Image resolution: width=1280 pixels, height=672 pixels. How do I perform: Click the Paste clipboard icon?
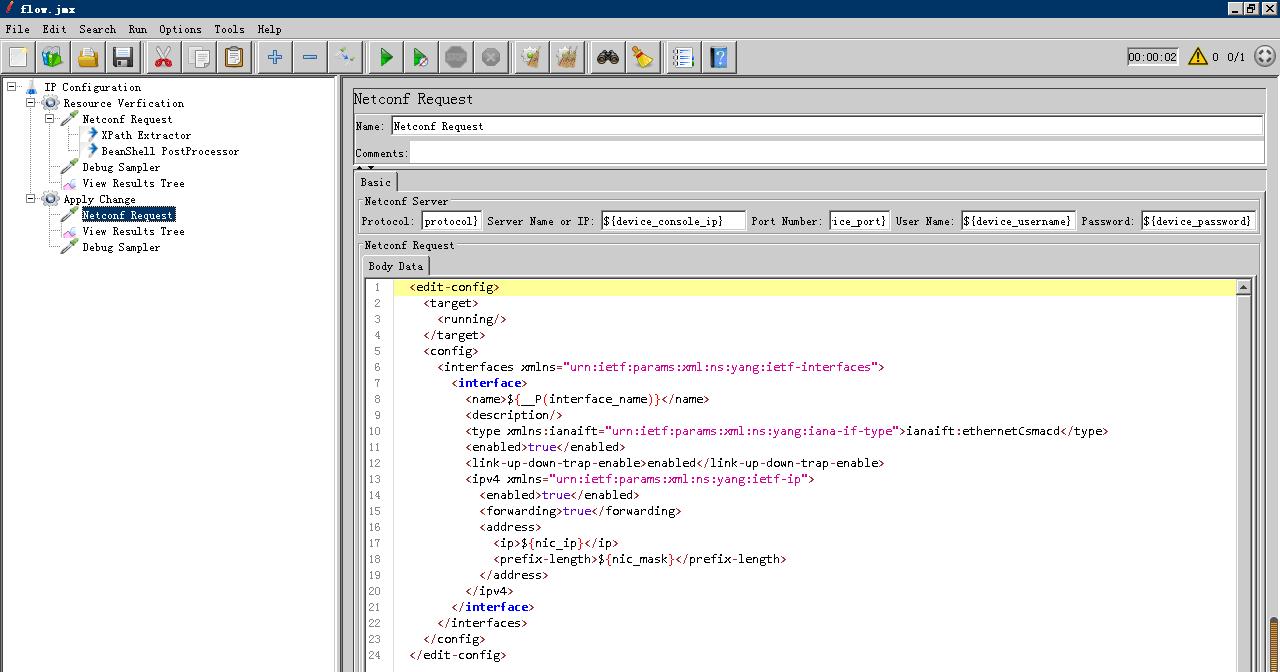click(234, 57)
